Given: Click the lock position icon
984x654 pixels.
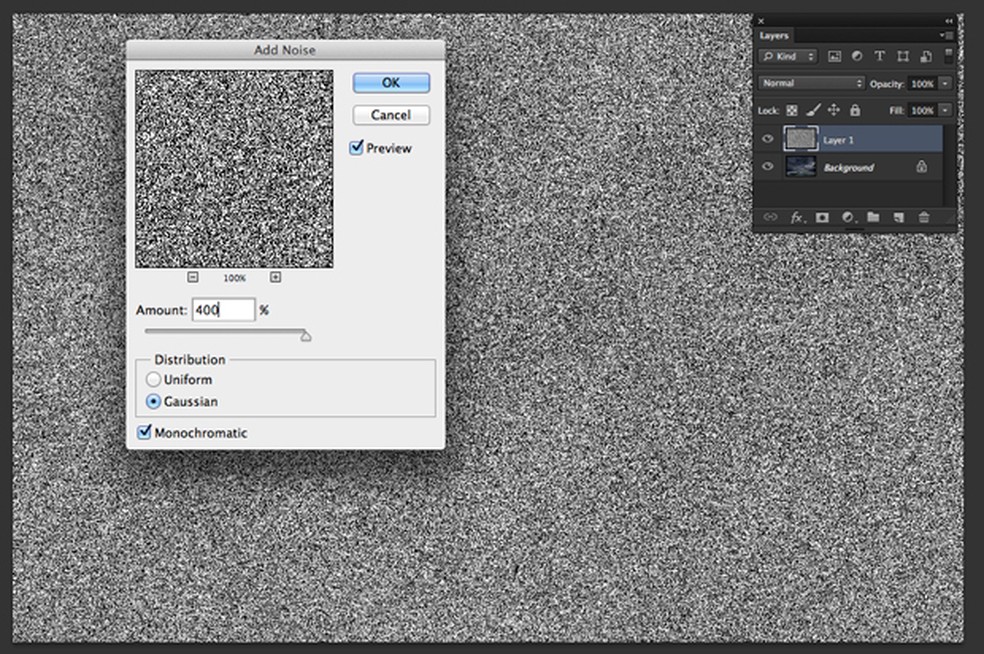Looking at the screenshot, I should [834, 110].
